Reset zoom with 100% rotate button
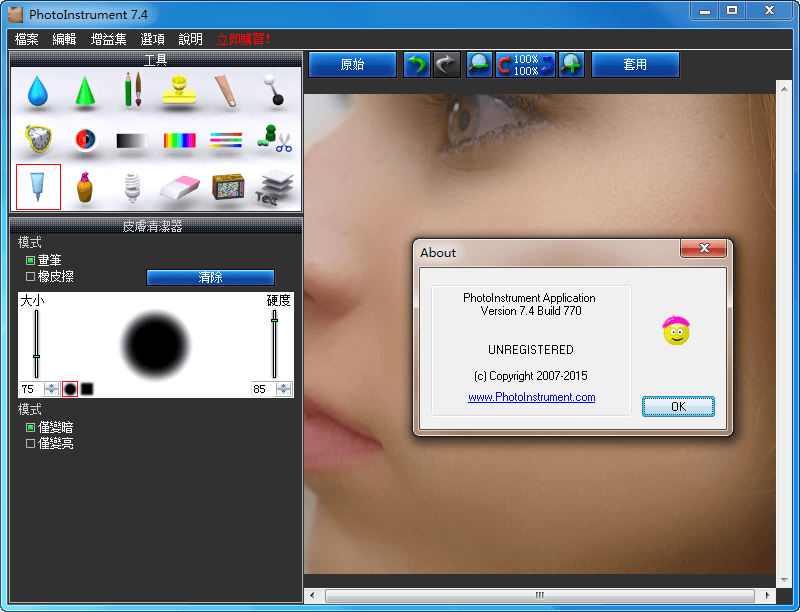This screenshot has height=612, width=800. point(526,65)
